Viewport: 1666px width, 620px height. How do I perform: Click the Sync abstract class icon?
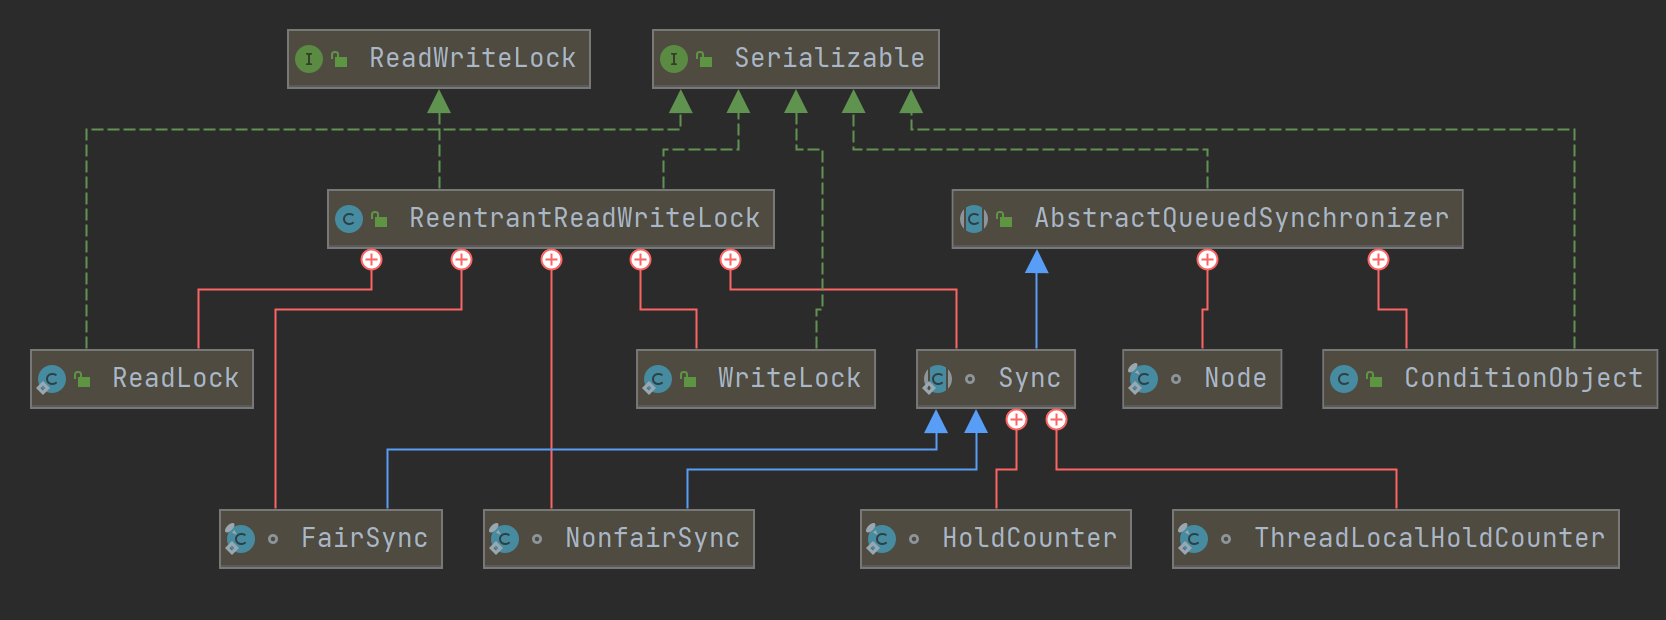coord(938,379)
